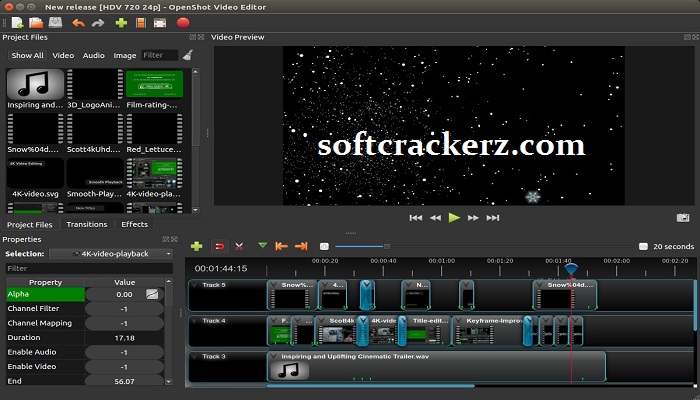This screenshot has height=400, width=700.
Task: Click the horizontal timeline scrollbar
Action: [x=371, y=386]
